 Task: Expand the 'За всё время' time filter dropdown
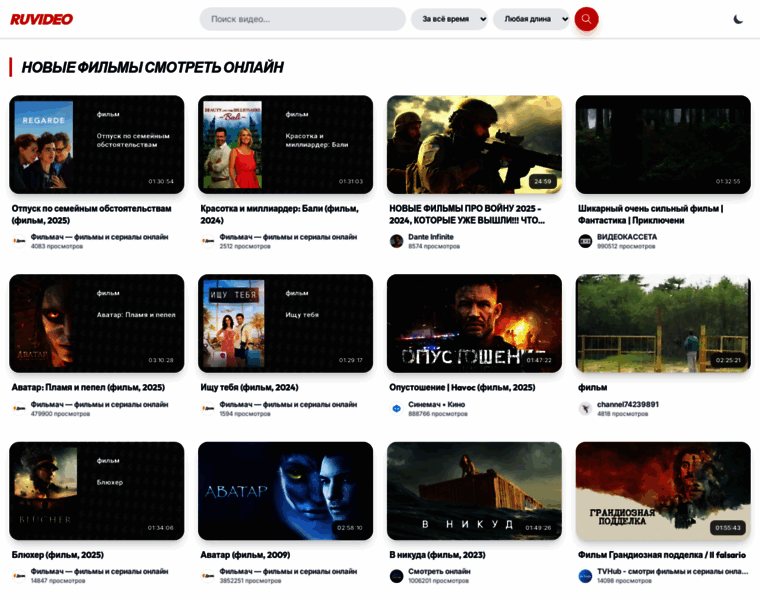[449, 19]
